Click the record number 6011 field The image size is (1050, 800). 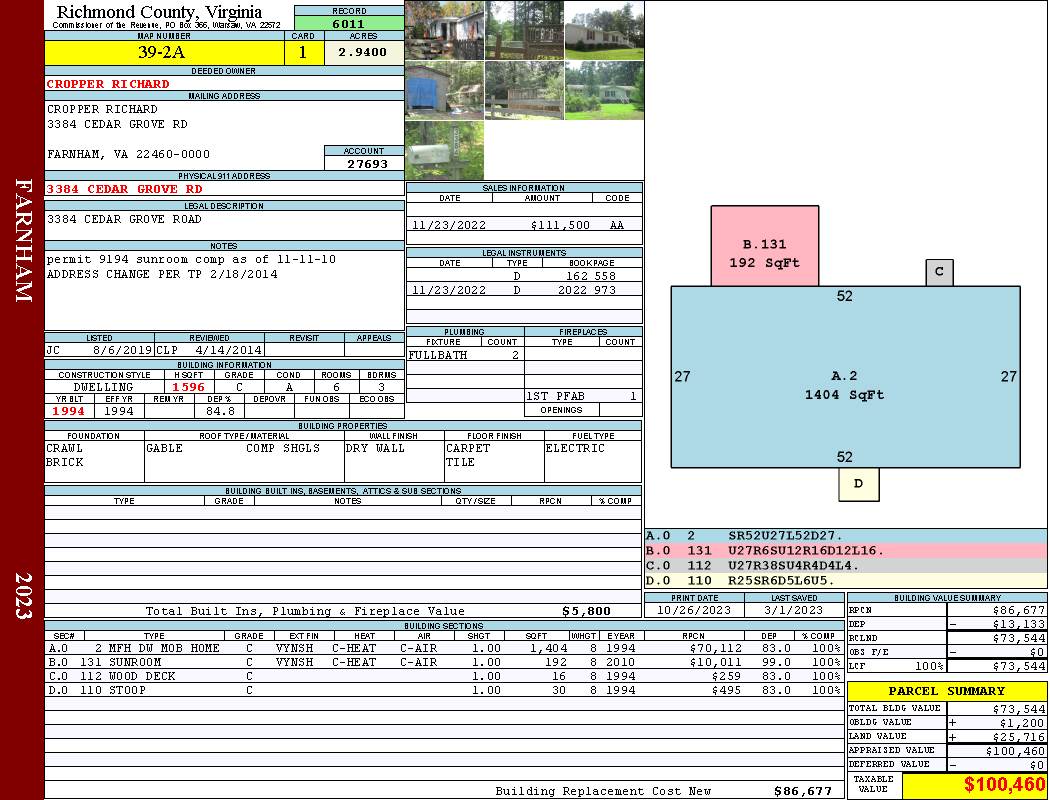[x=349, y=23]
